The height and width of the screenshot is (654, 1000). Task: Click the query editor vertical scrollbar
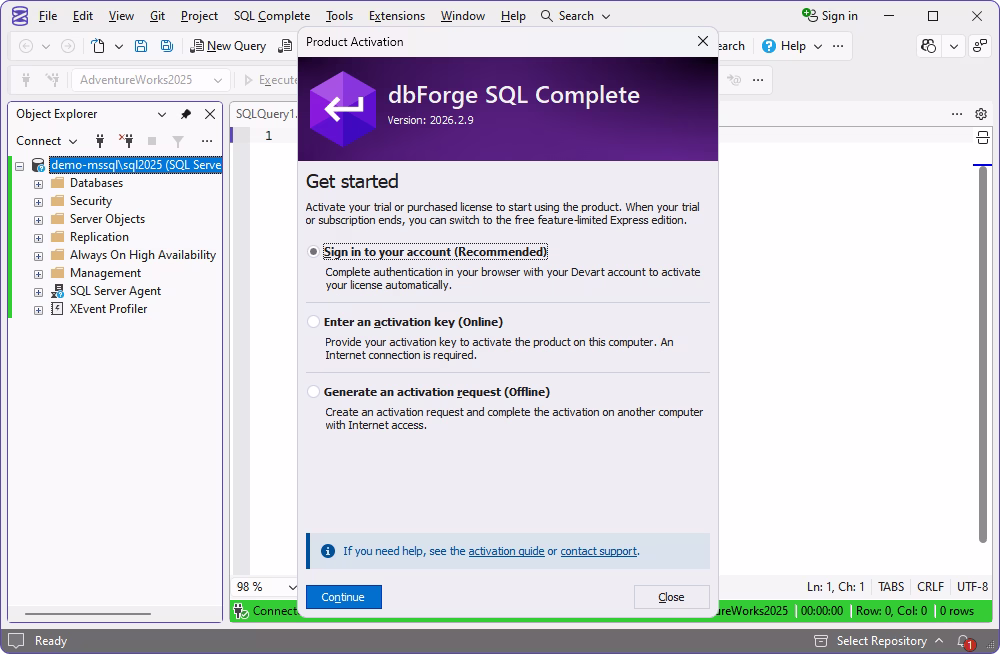point(983,354)
